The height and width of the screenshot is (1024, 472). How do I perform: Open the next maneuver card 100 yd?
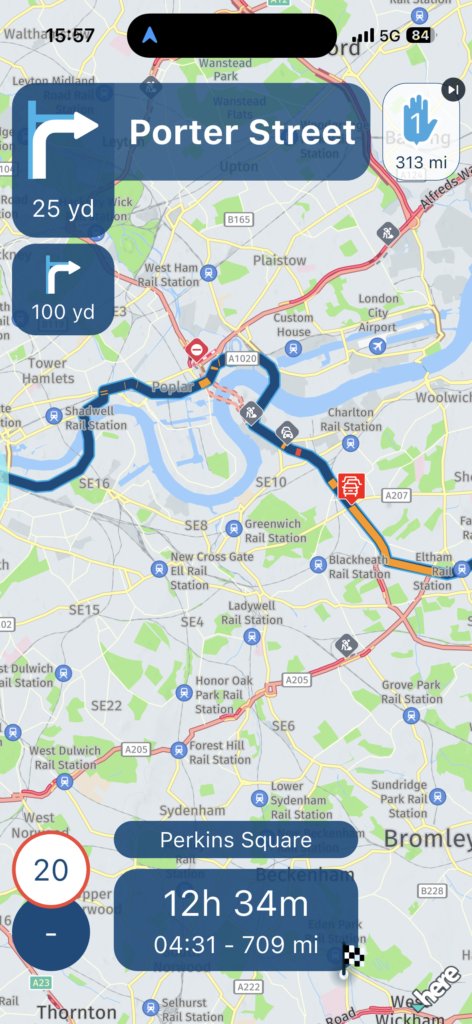[63, 289]
